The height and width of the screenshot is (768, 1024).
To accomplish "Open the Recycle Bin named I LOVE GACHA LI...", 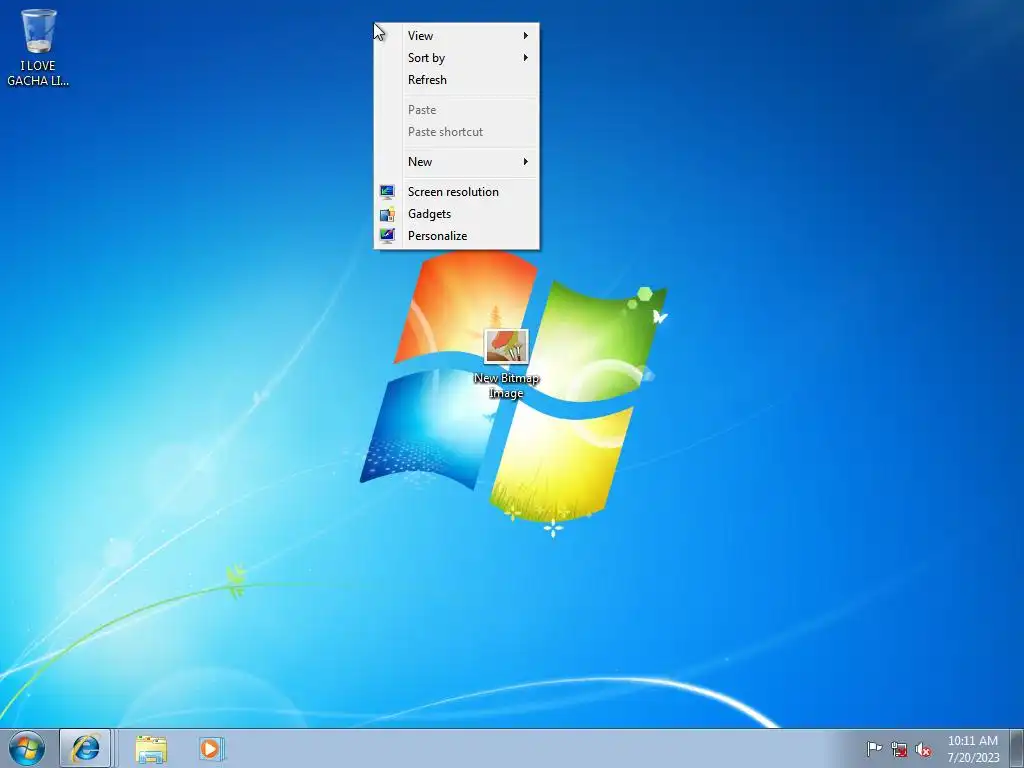I will pyautogui.click(x=38, y=48).
